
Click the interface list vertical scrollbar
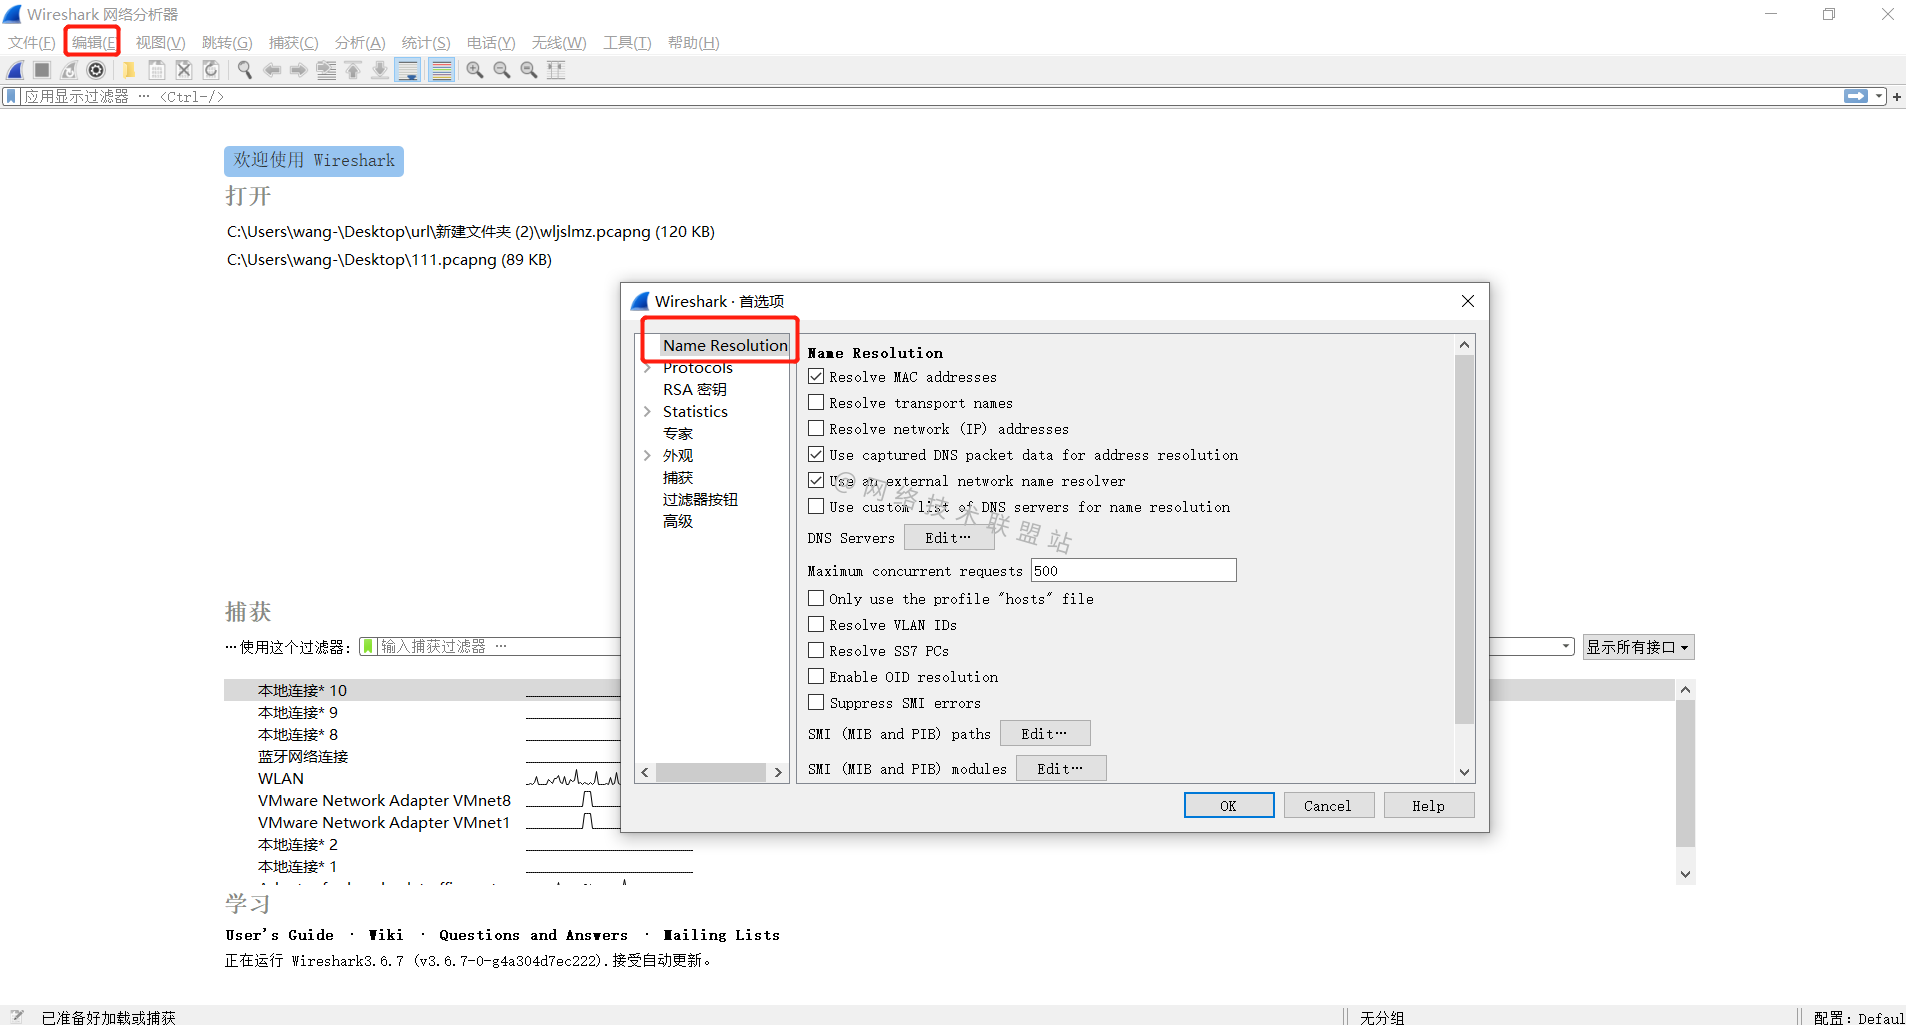point(1685,772)
